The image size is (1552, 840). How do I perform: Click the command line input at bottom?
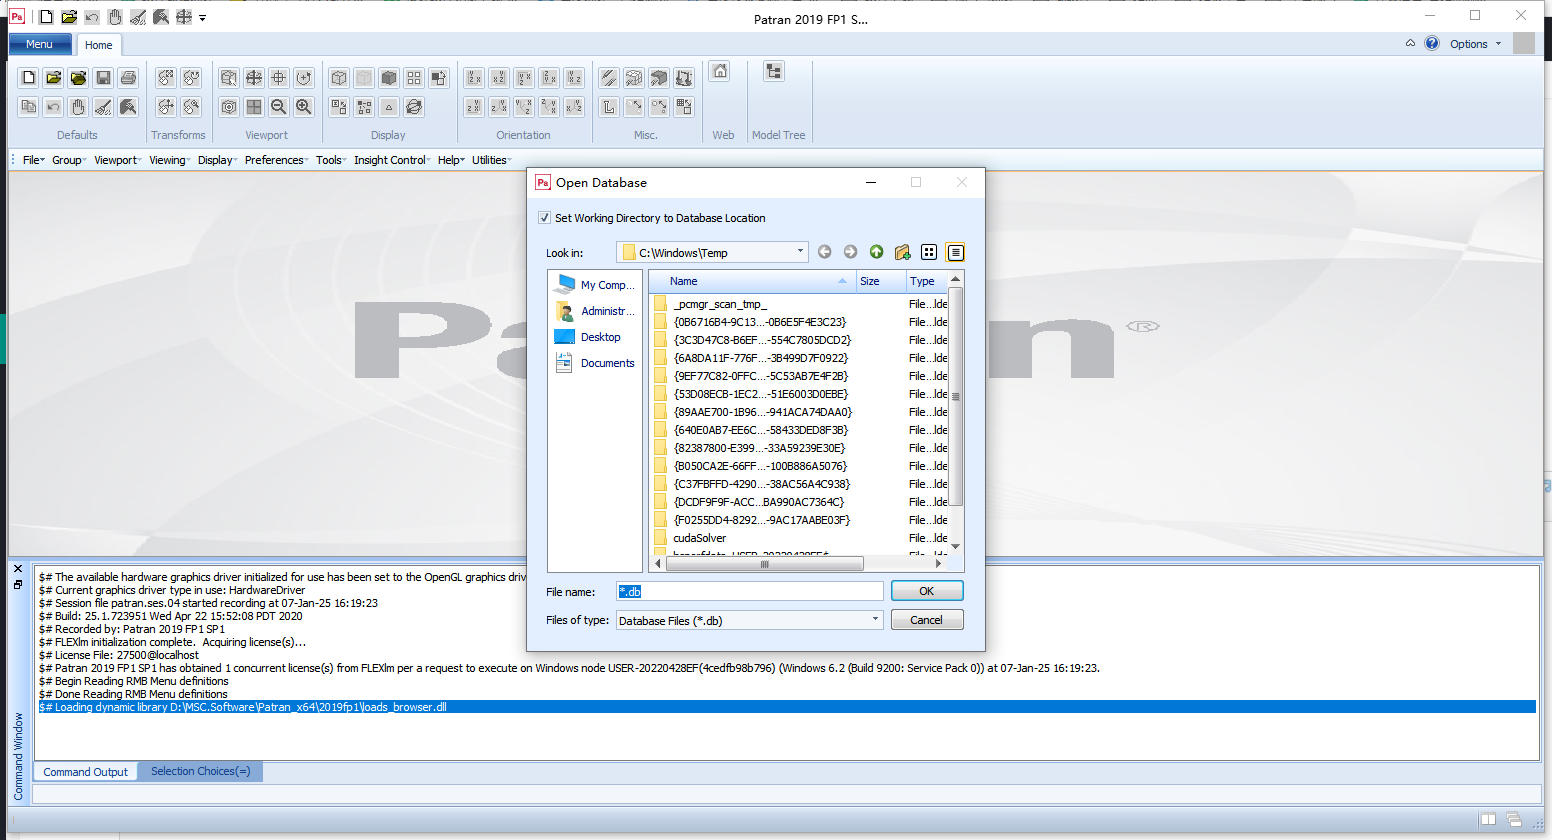[786, 795]
